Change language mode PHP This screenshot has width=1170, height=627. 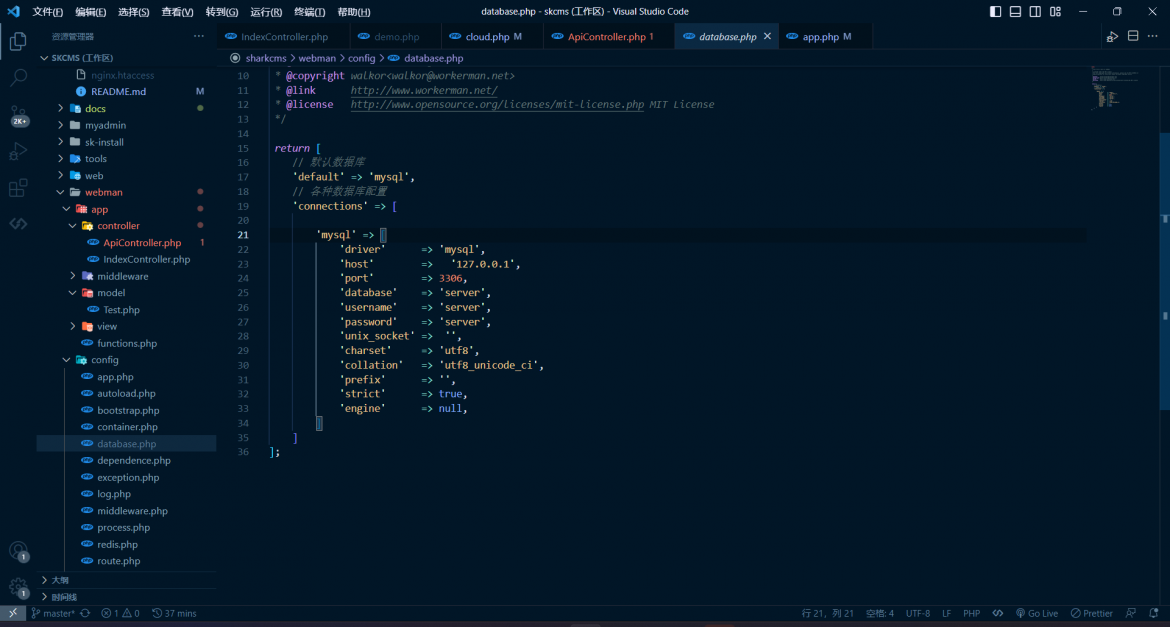(x=972, y=614)
